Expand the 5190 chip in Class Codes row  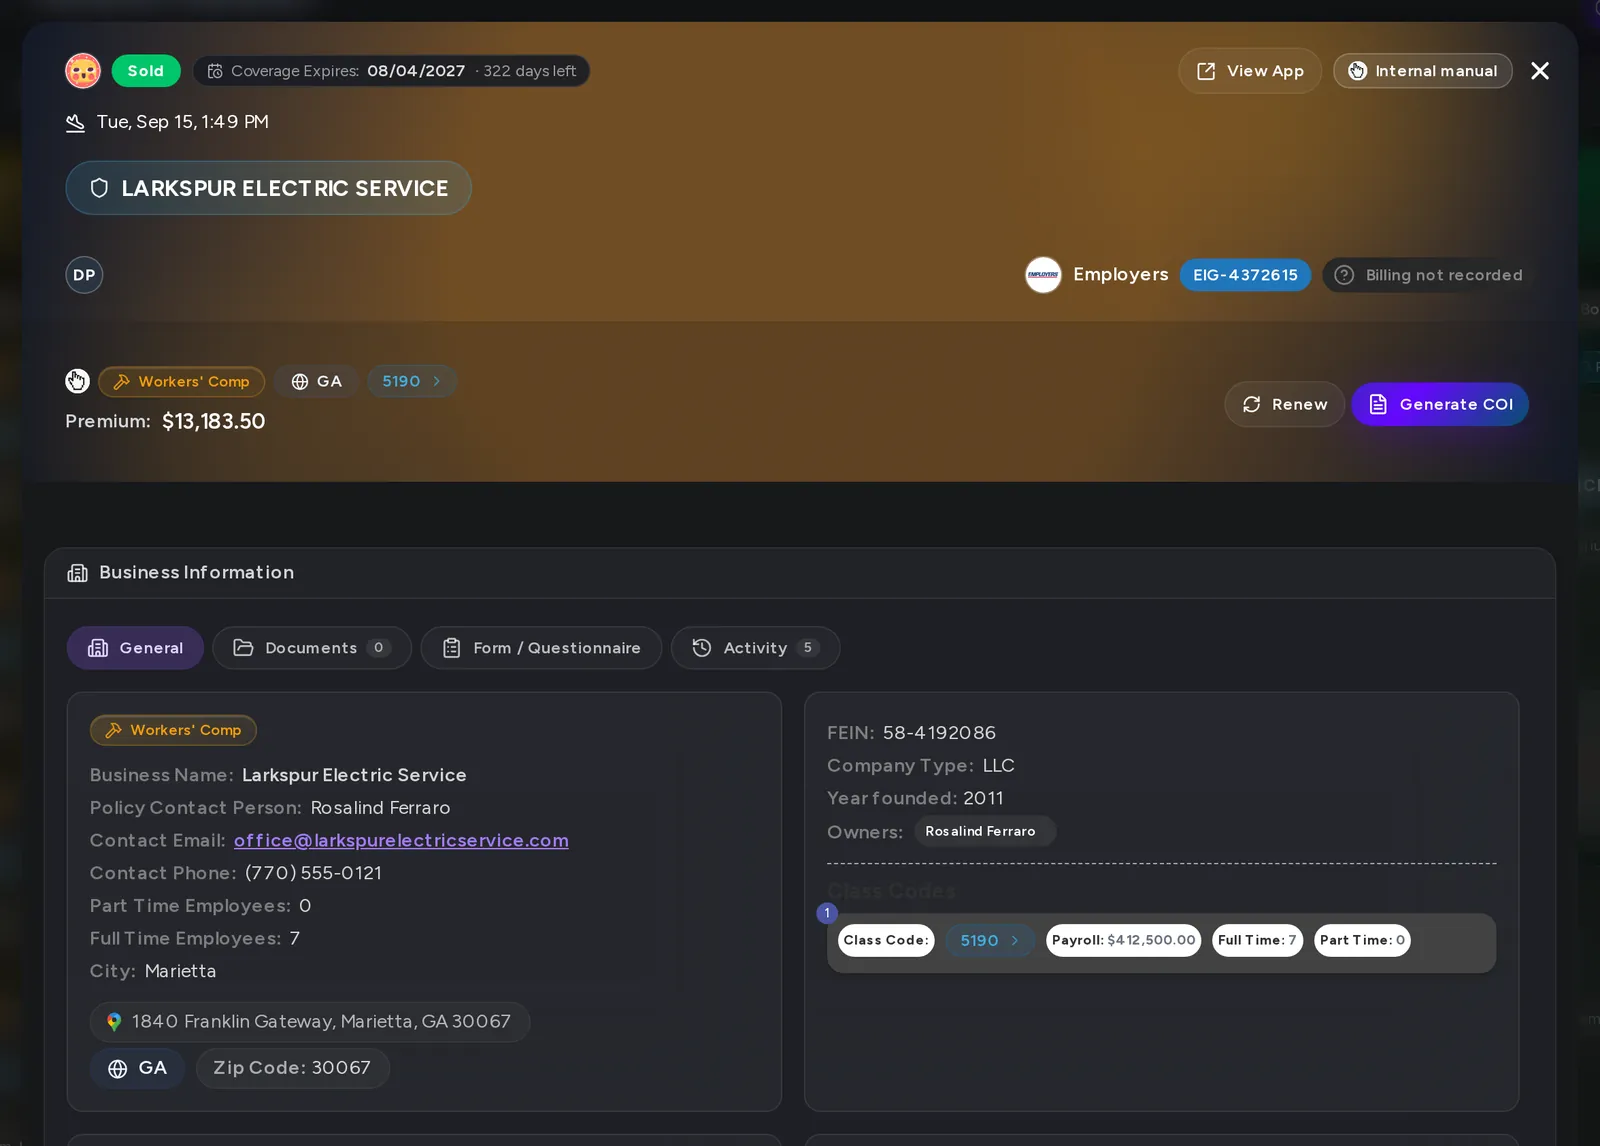click(x=990, y=940)
